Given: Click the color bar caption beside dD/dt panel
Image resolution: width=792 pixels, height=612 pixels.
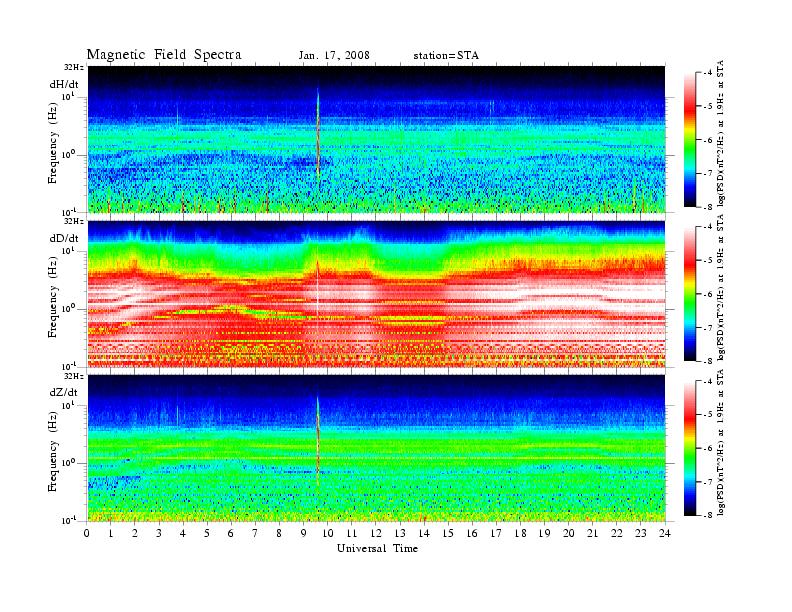Looking at the screenshot, I should click(721, 287).
